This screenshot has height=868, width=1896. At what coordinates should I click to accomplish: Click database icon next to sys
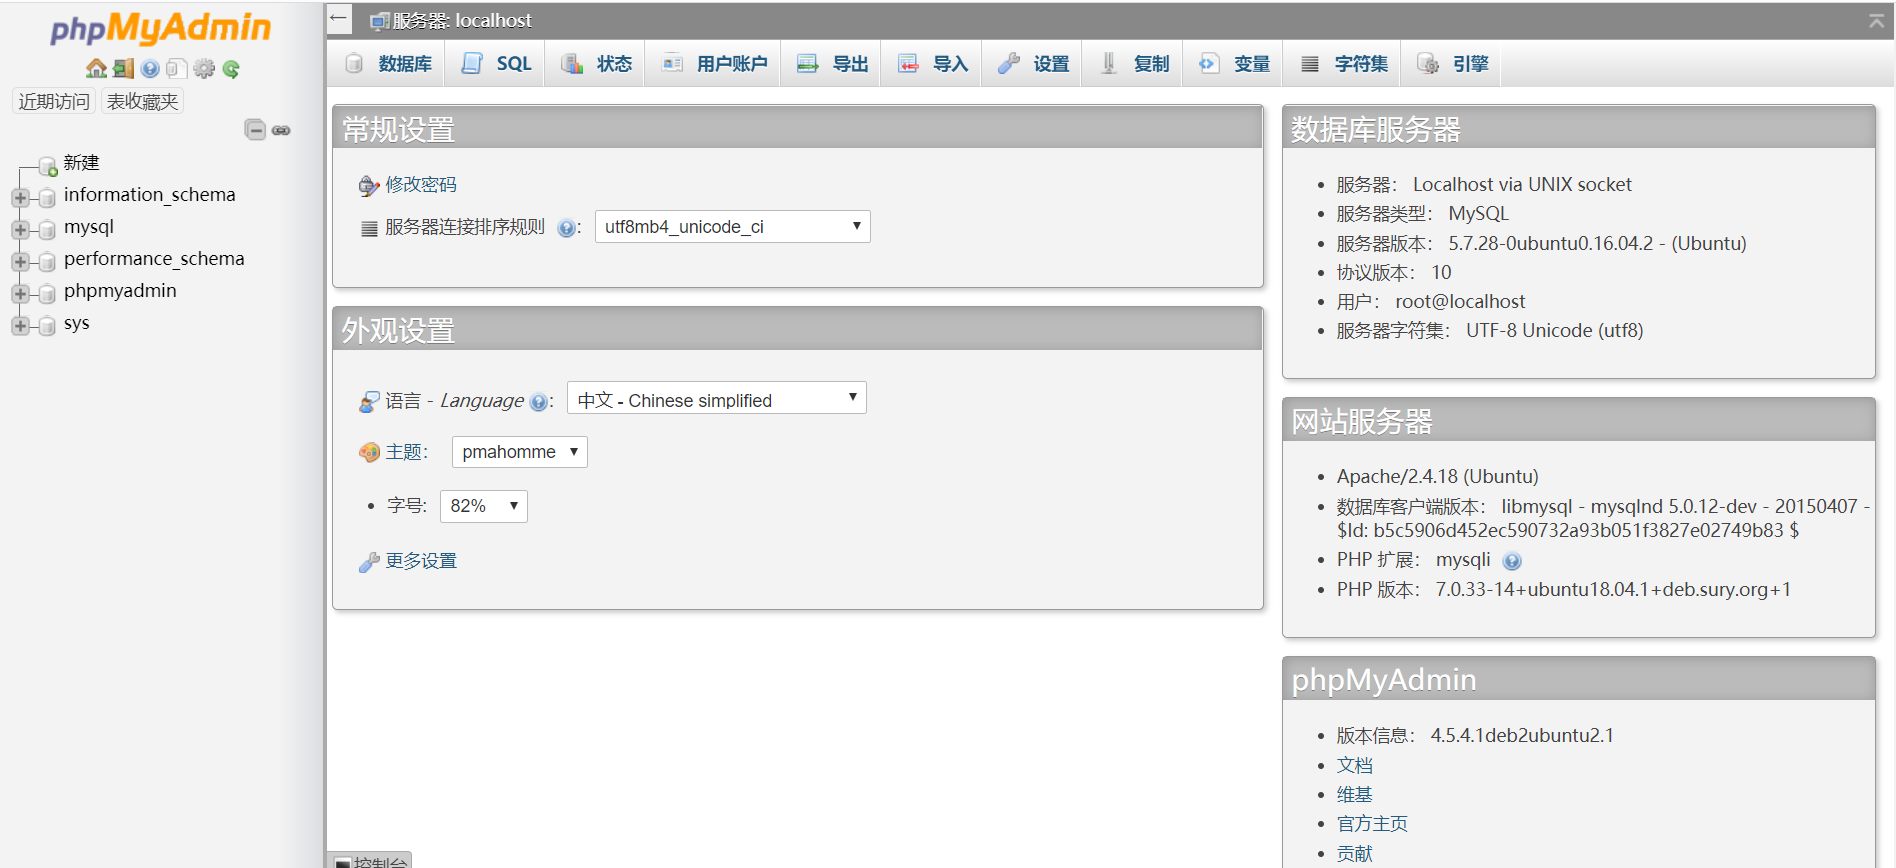(47, 325)
